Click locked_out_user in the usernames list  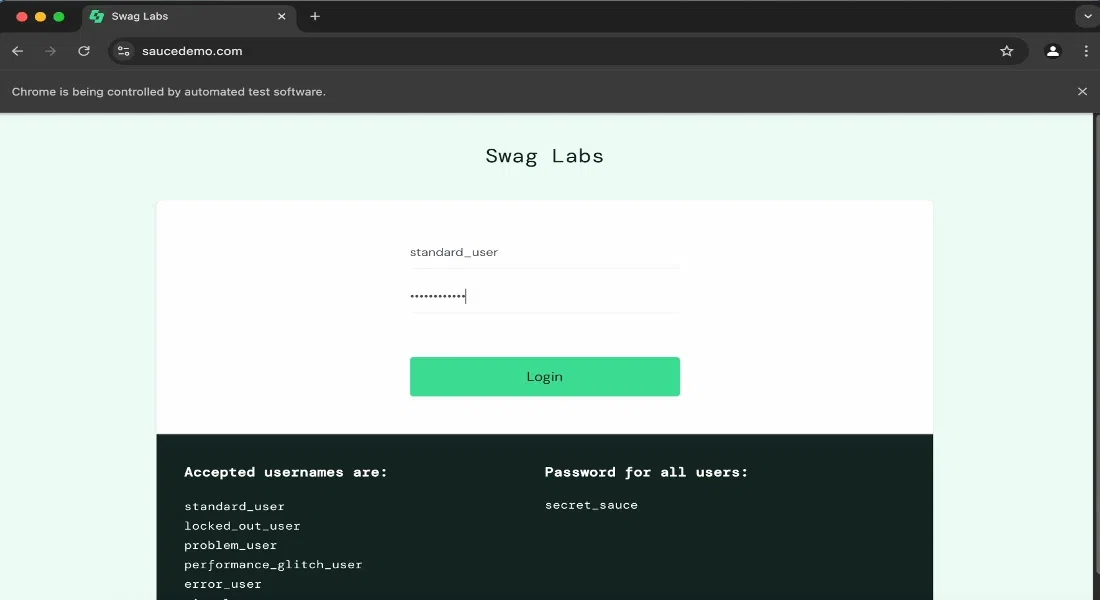coord(242,526)
